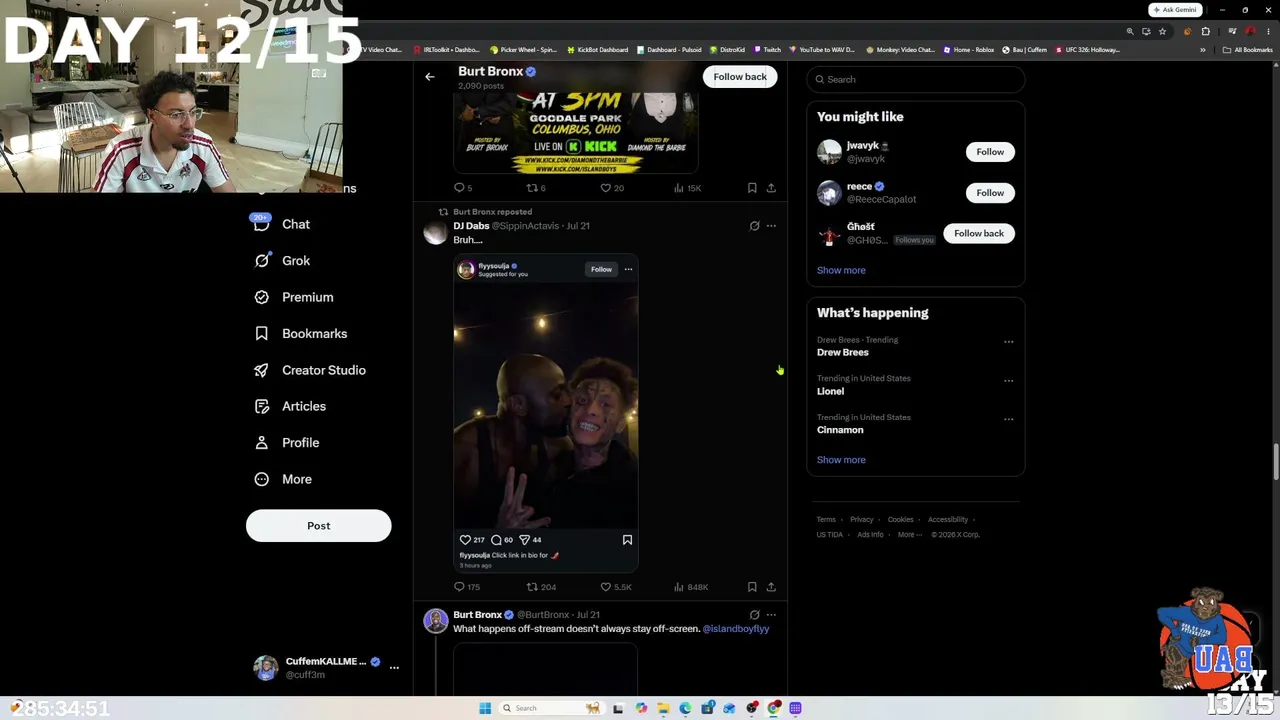Show more trends under What's happening
Screen dimensions: 1280x720
(841, 460)
